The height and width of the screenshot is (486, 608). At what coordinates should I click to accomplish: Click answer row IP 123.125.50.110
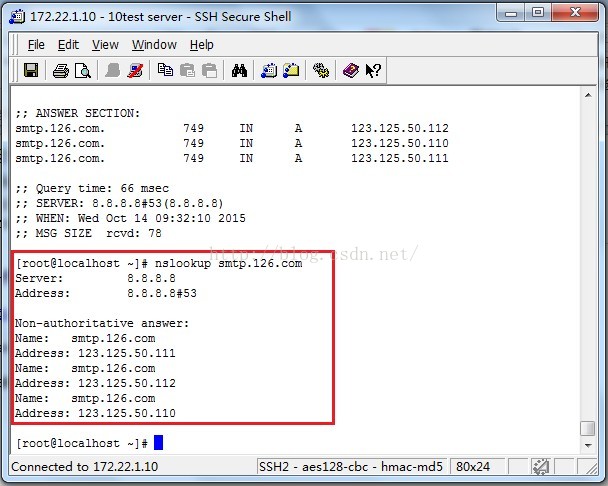point(400,143)
